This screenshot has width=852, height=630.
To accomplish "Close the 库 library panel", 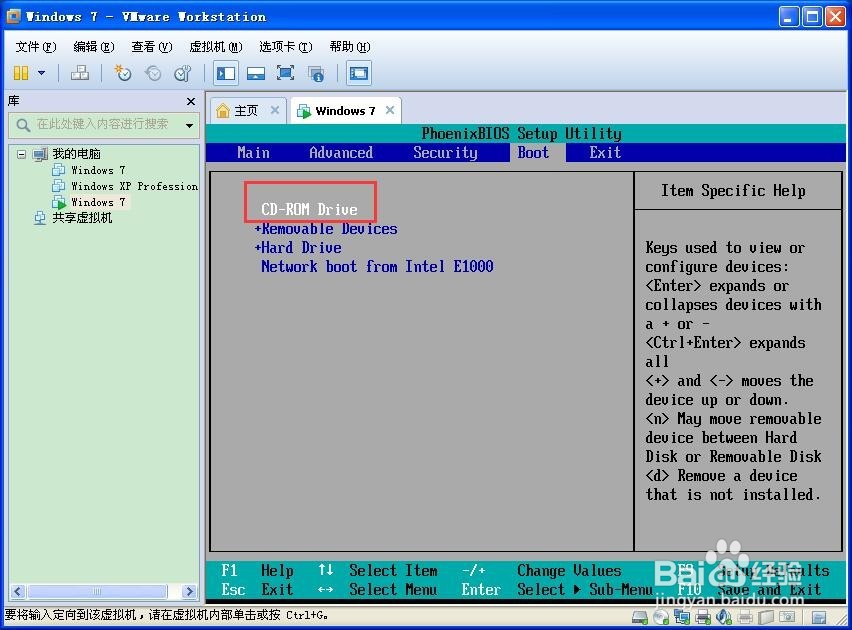I will (x=191, y=101).
